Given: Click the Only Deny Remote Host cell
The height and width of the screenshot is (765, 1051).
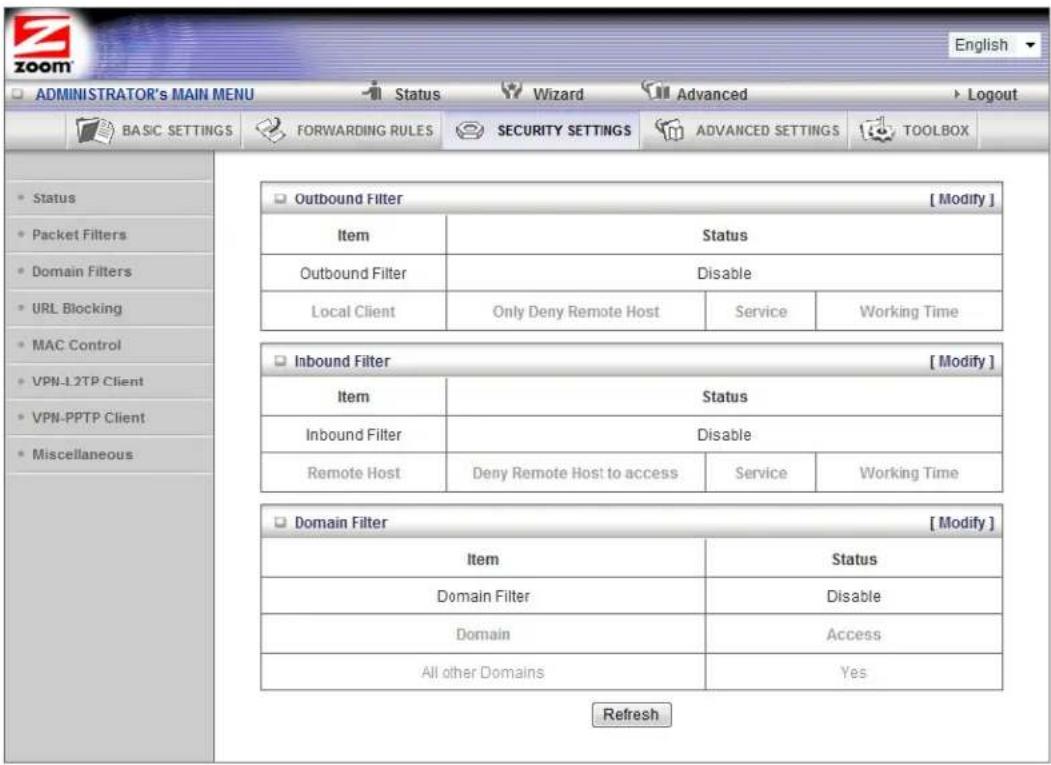Looking at the screenshot, I should (x=576, y=312).
